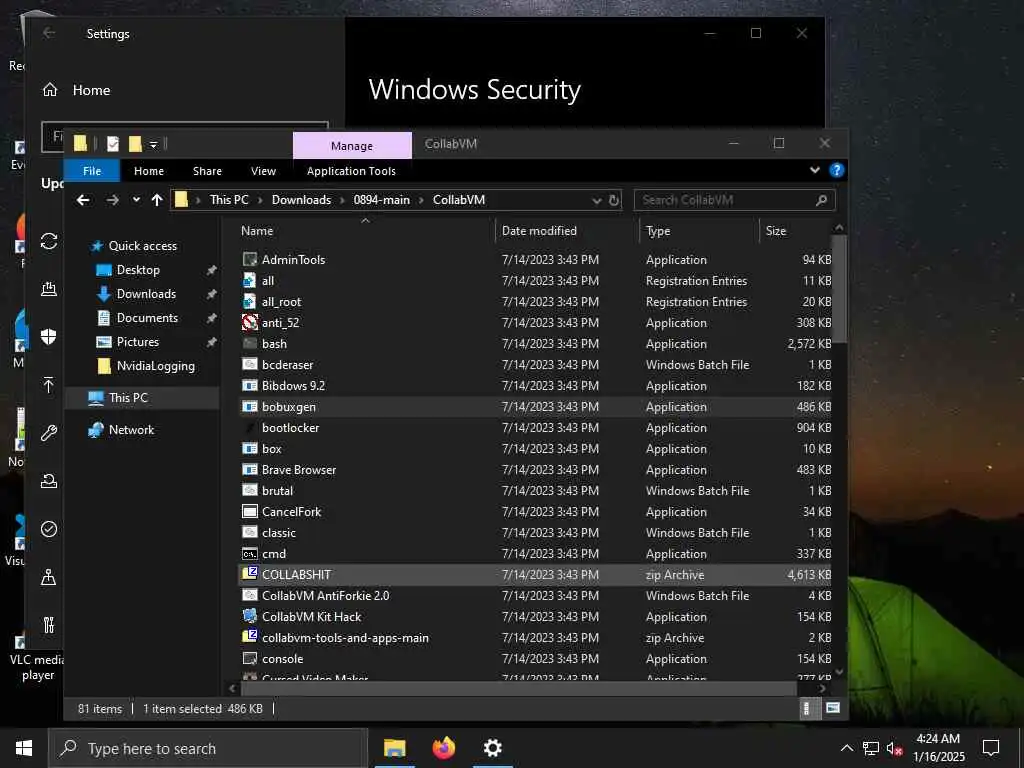Image resolution: width=1024 pixels, height=768 pixels.
Task: Open Customize Quick Access Toolbar dropdown
Action: [153, 144]
